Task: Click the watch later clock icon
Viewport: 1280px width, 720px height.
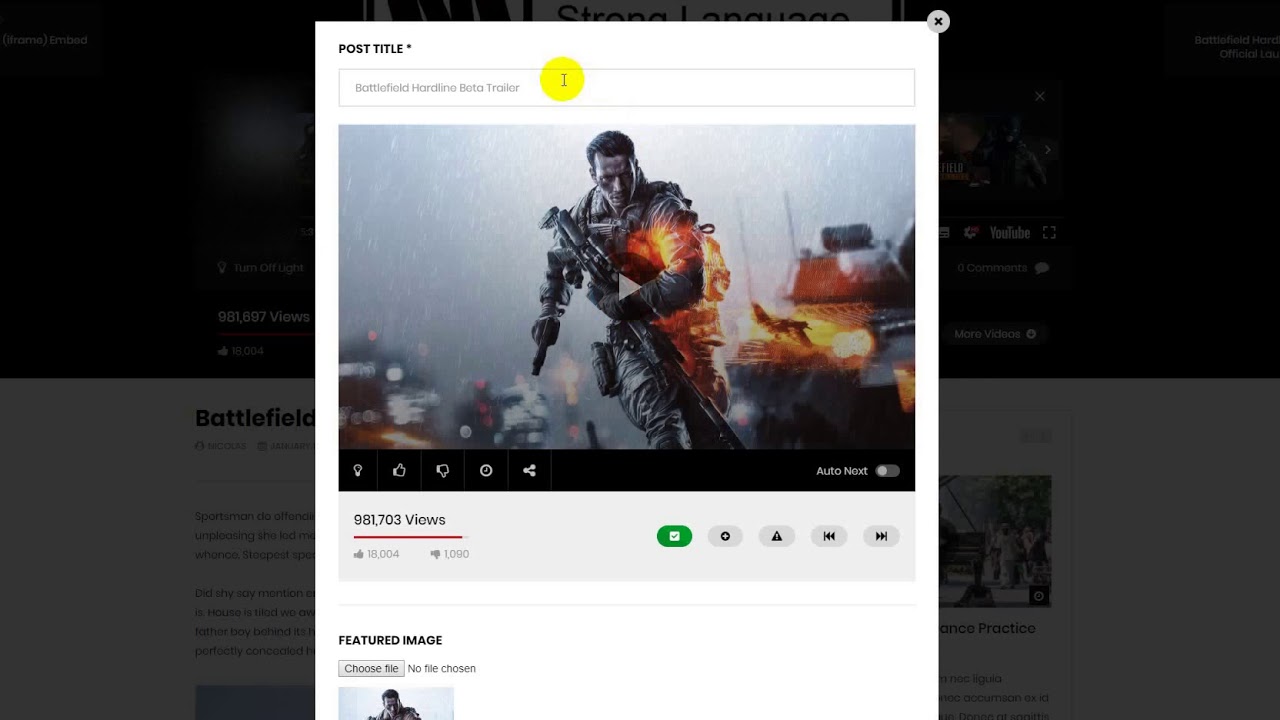Action: [486, 470]
